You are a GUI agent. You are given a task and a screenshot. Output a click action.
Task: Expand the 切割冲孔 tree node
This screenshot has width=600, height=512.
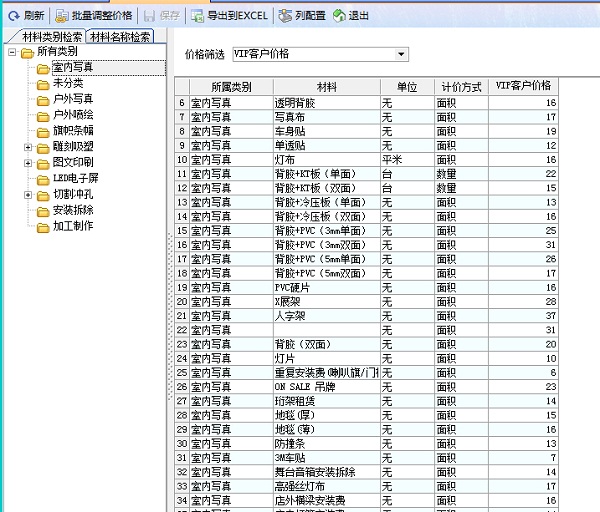[28, 195]
